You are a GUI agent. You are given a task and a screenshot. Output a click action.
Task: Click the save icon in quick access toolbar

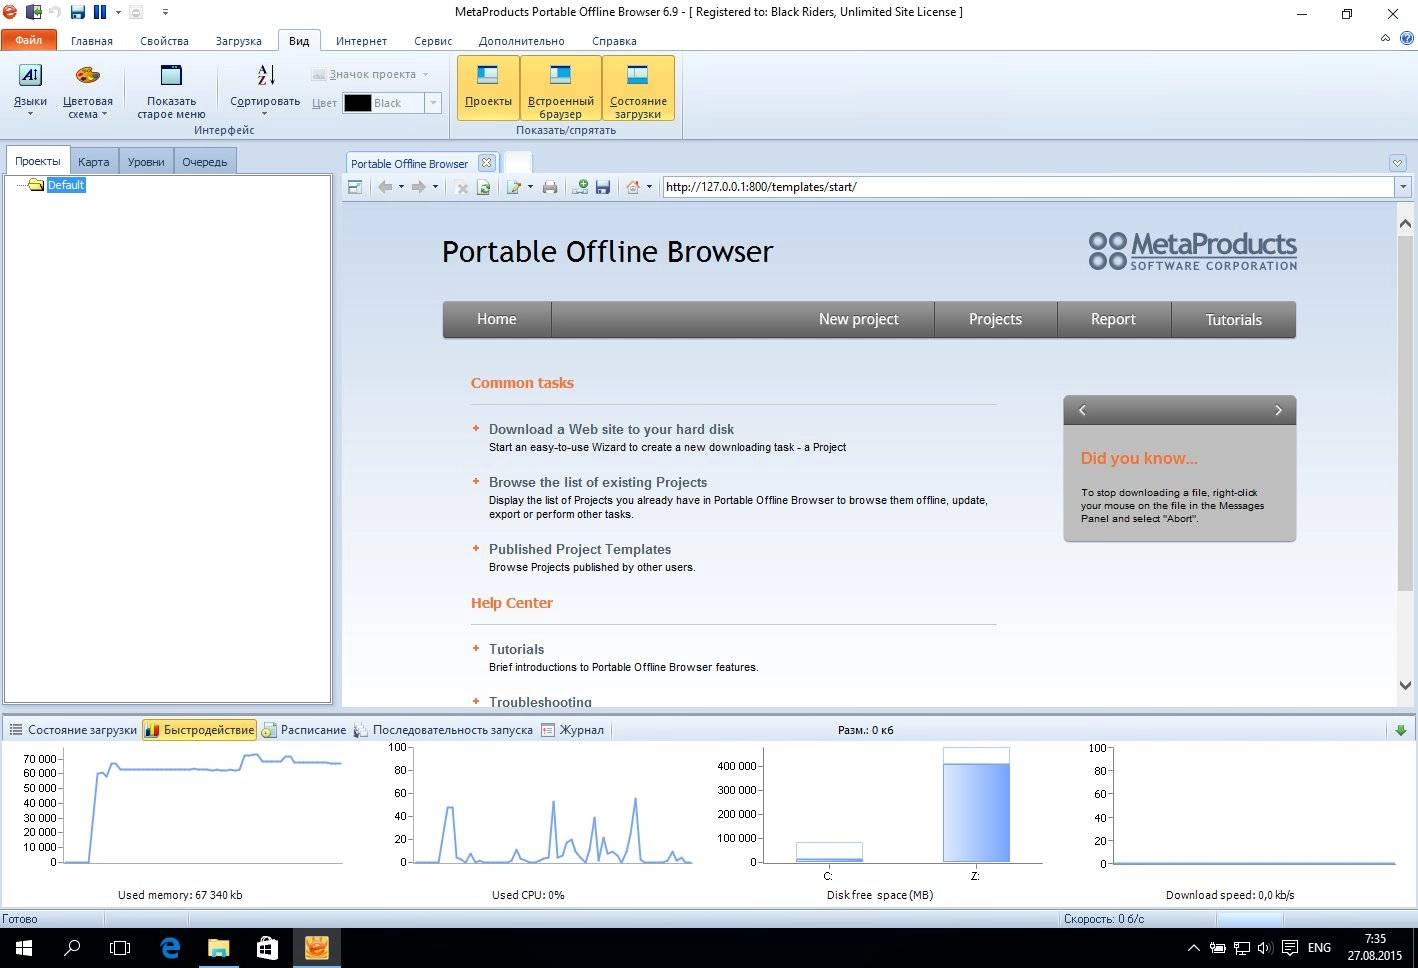pos(78,12)
